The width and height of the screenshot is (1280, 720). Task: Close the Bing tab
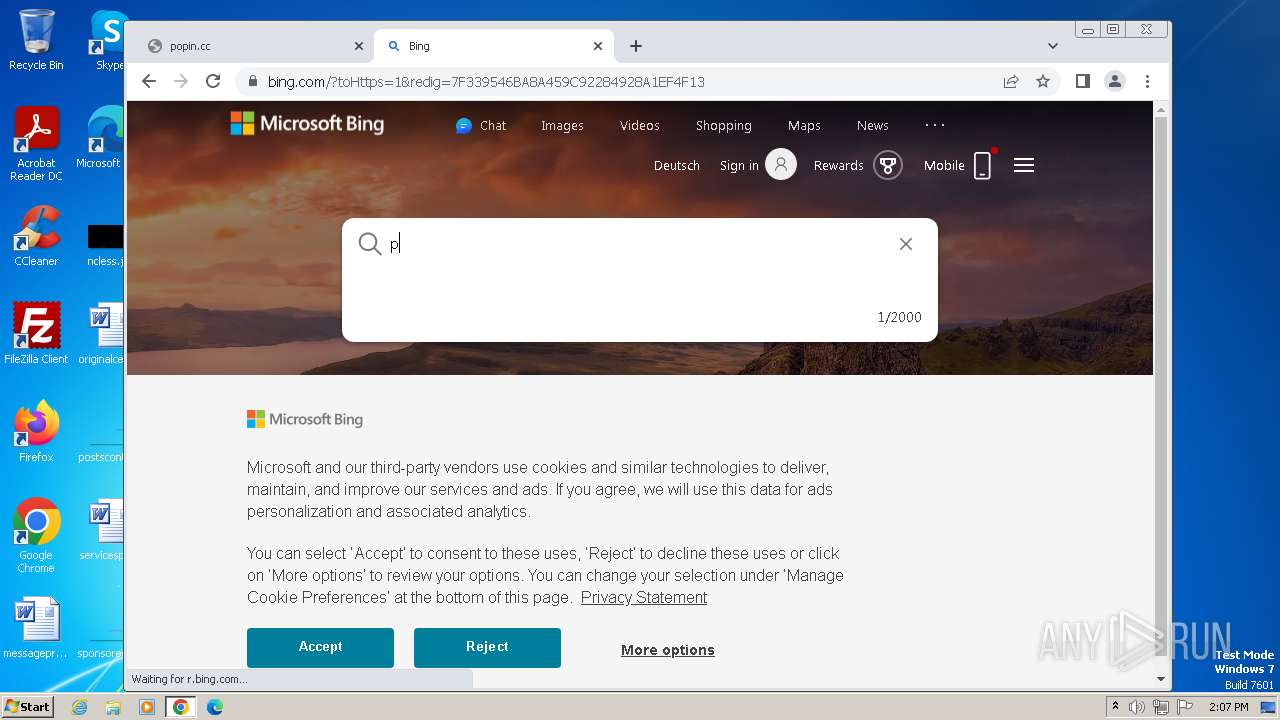coord(598,46)
